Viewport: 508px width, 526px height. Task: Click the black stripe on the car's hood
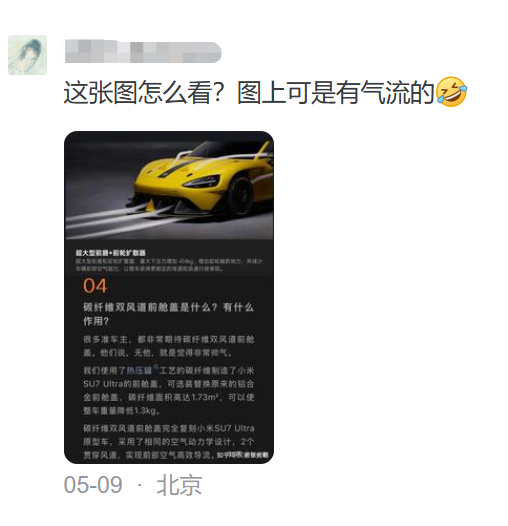pos(174,169)
